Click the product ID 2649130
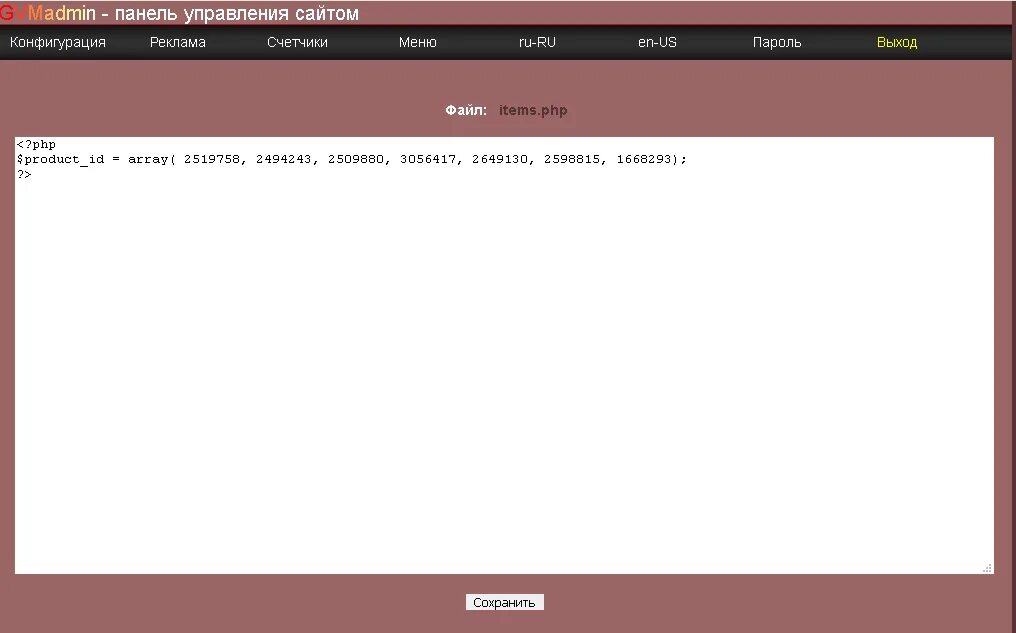The width and height of the screenshot is (1016, 633). (x=500, y=159)
